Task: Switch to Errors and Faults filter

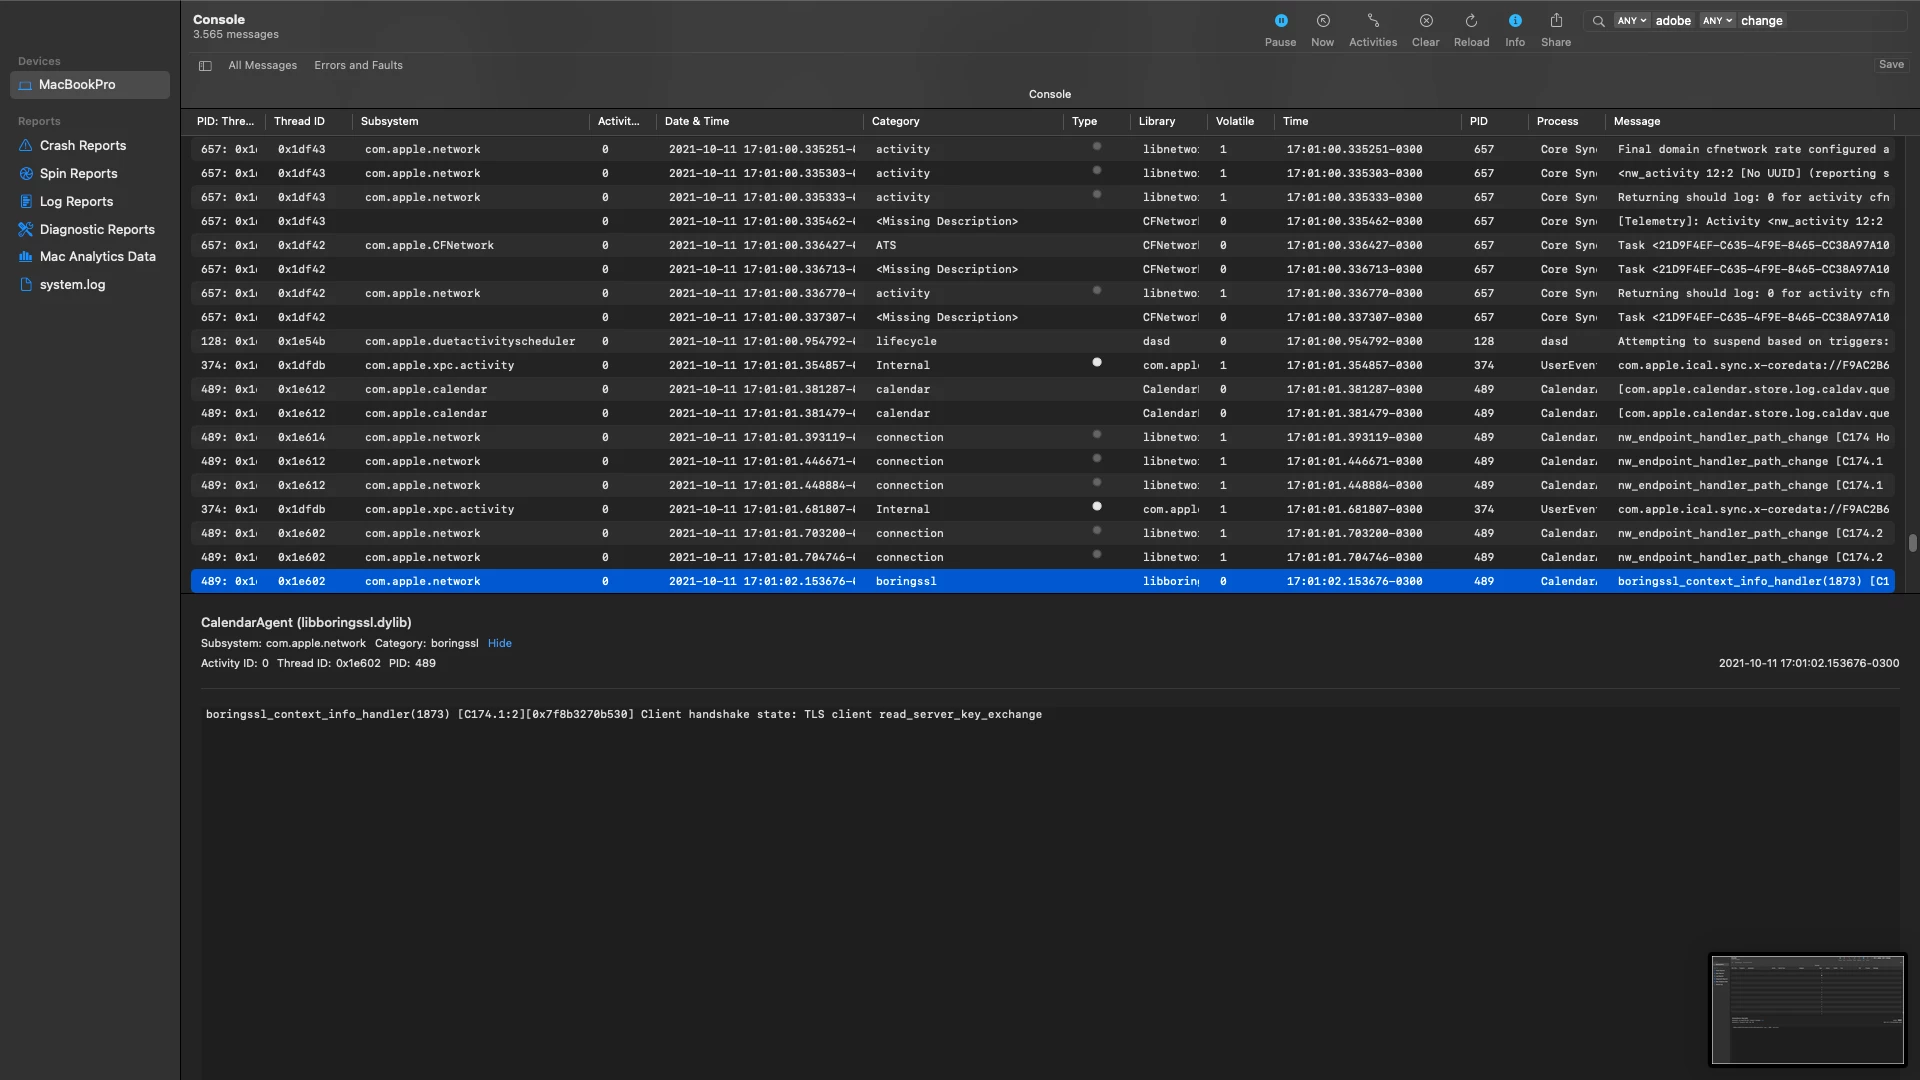Action: tap(358, 66)
